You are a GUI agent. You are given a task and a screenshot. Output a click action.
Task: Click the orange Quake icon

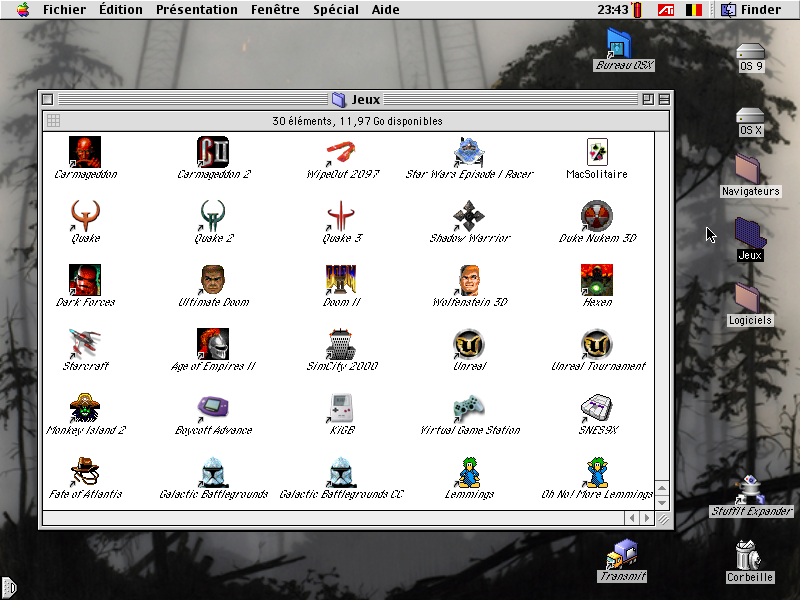coord(85,215)
